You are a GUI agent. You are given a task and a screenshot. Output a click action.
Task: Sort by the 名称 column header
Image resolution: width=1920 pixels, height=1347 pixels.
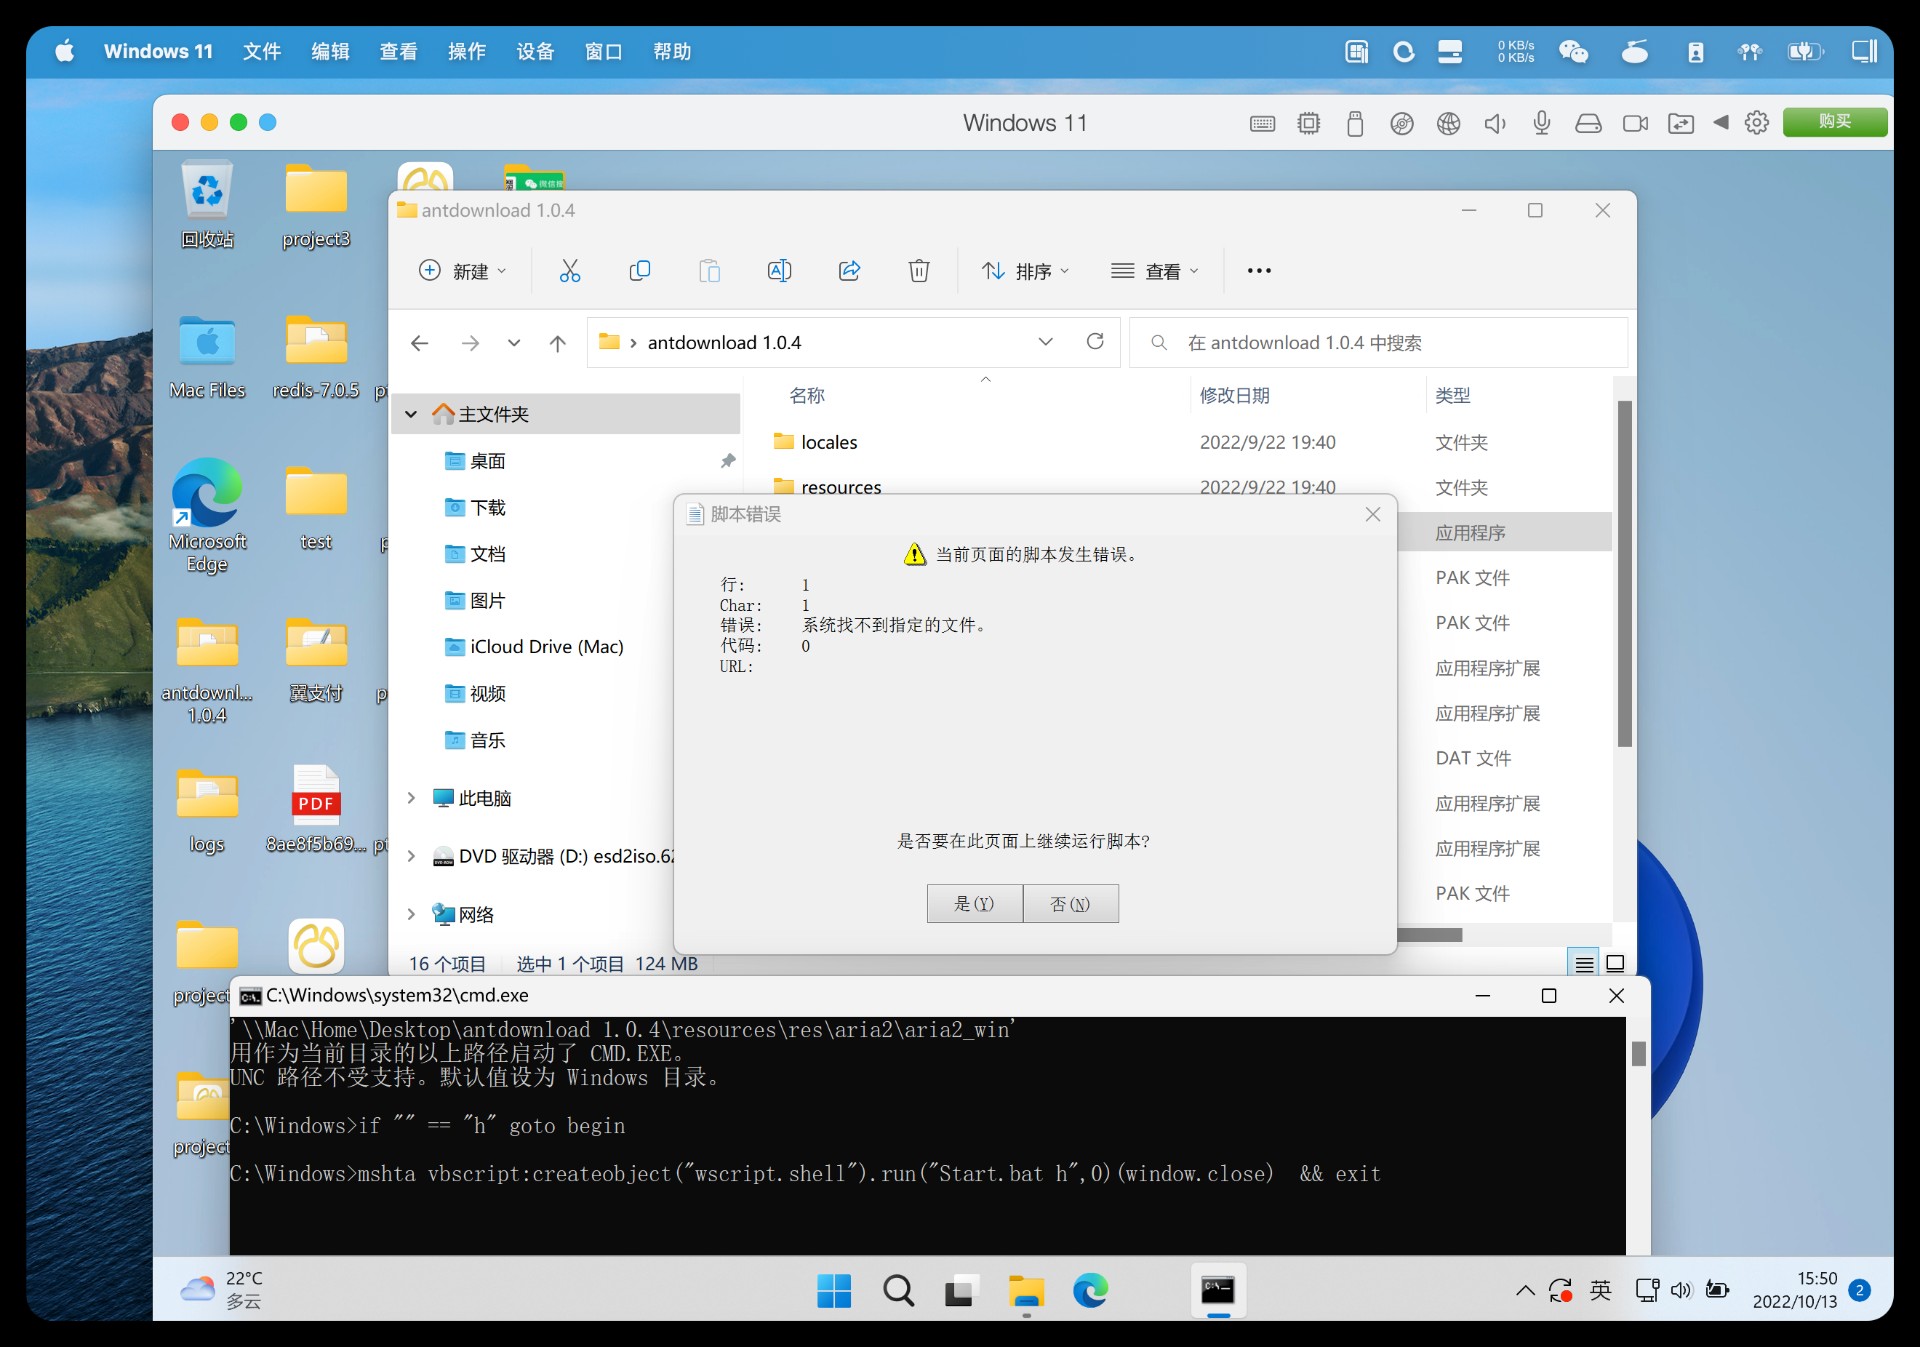807,396
